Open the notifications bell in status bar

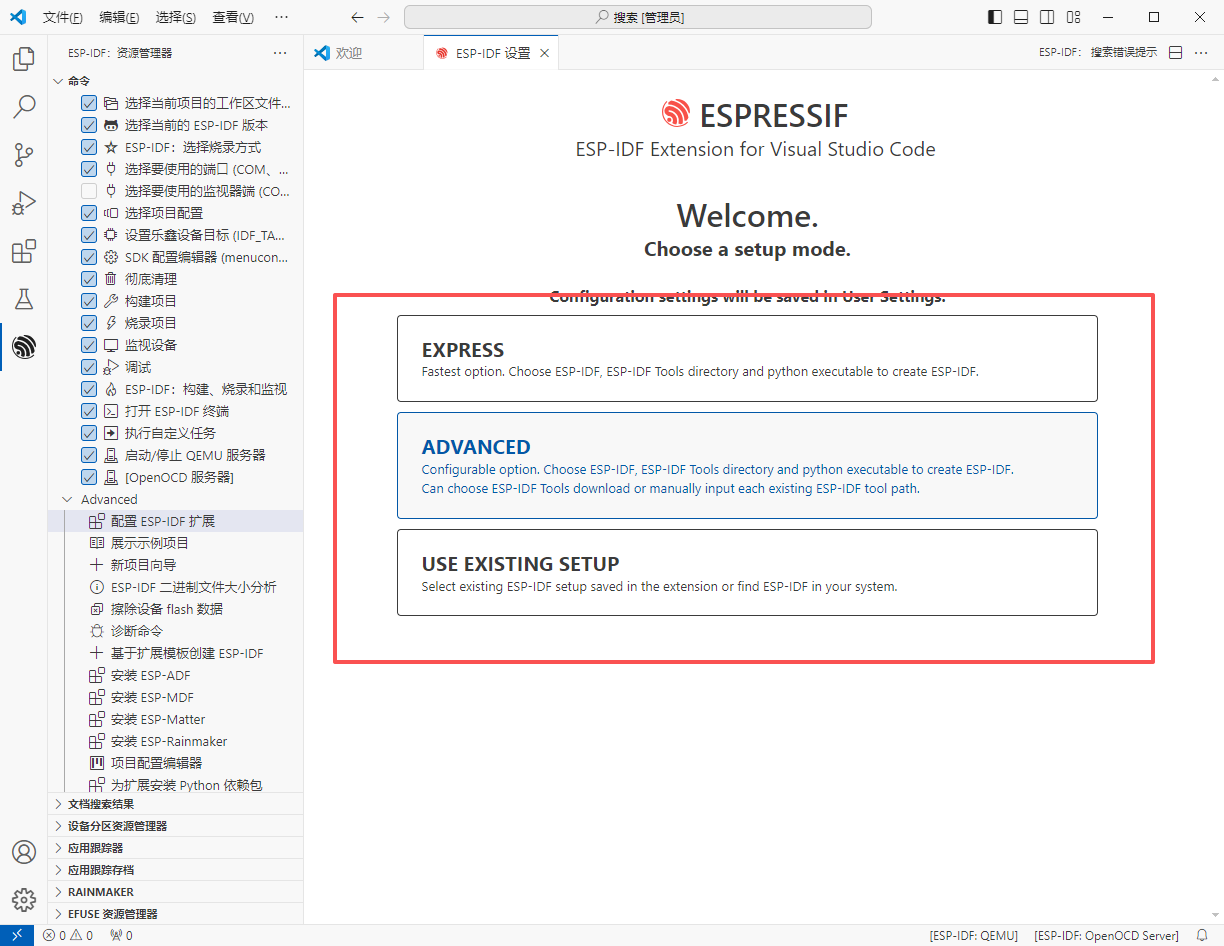coord(1202,936)
